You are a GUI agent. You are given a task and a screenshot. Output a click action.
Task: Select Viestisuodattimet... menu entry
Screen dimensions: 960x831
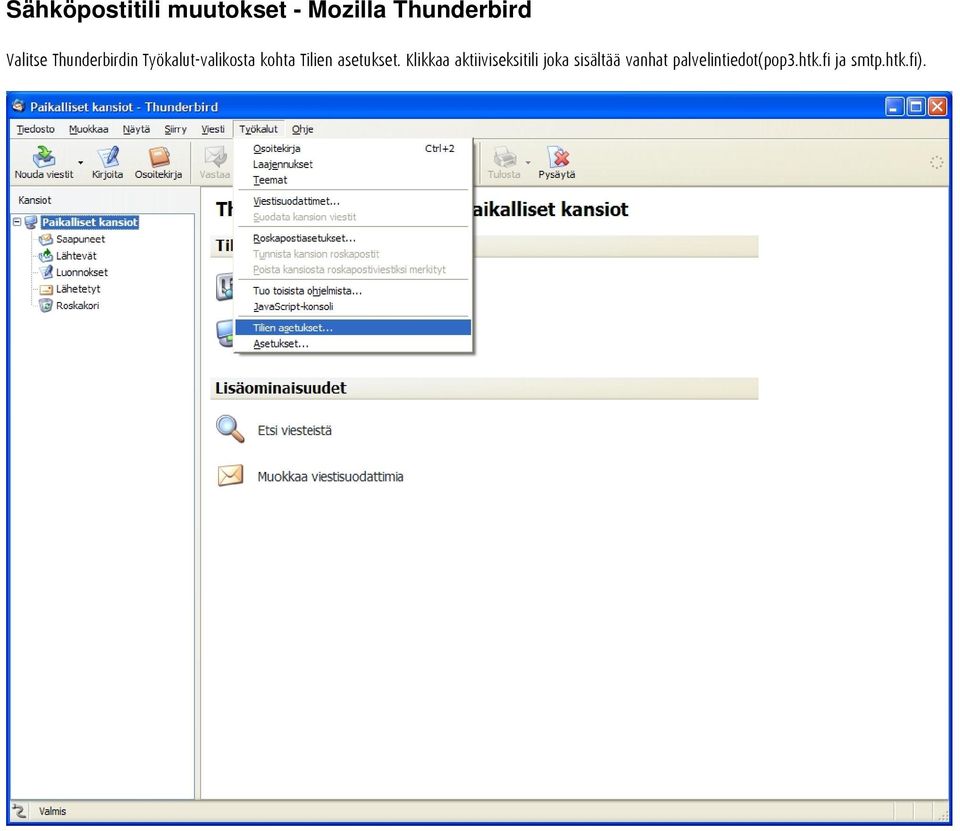tap(353, 201)
